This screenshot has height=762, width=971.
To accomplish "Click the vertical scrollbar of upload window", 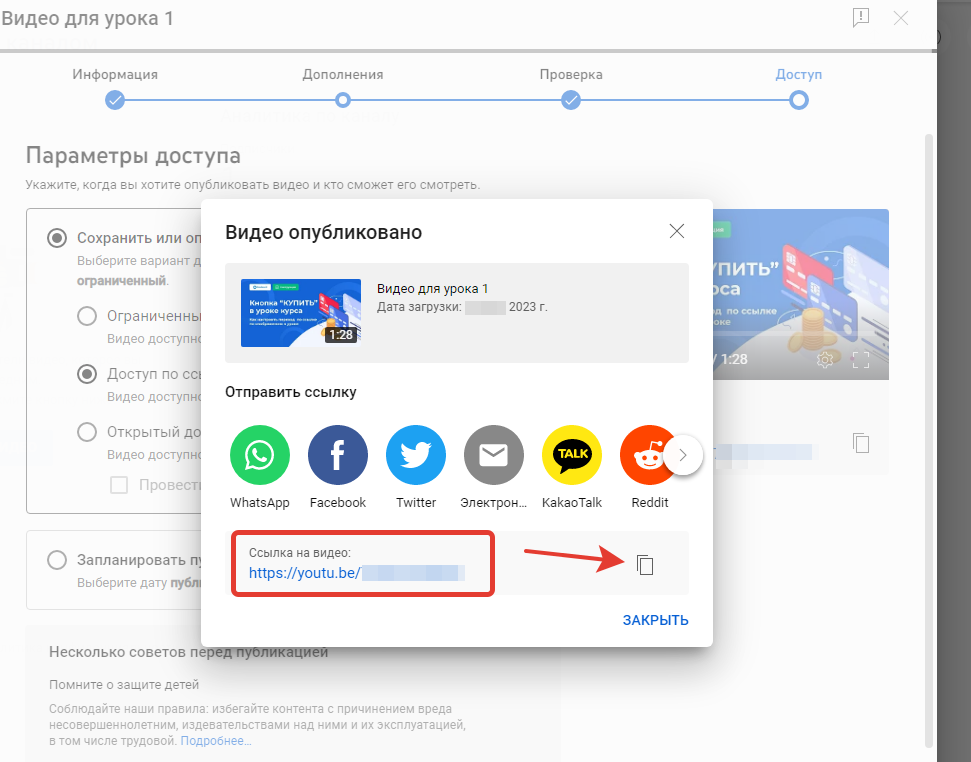I will 928,439.
